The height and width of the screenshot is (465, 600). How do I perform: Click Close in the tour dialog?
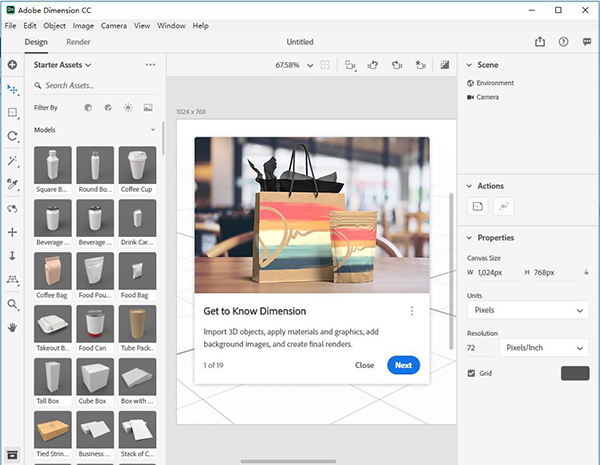[364, 365]
